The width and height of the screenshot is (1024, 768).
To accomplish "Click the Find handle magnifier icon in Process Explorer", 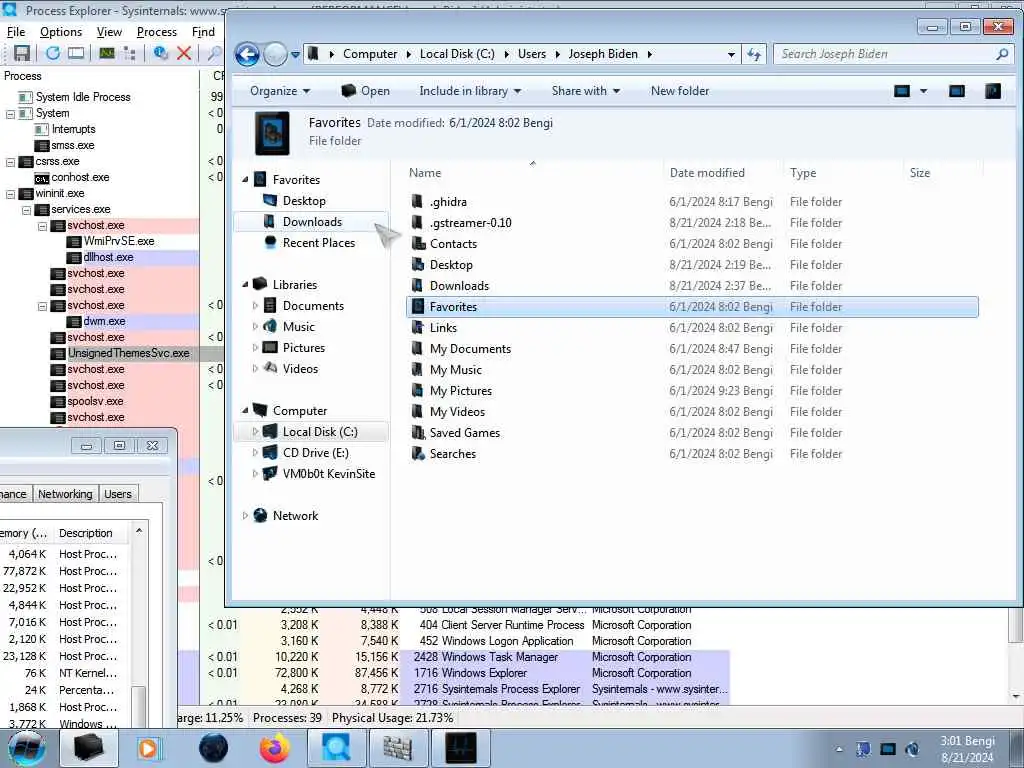I will 214,53.
